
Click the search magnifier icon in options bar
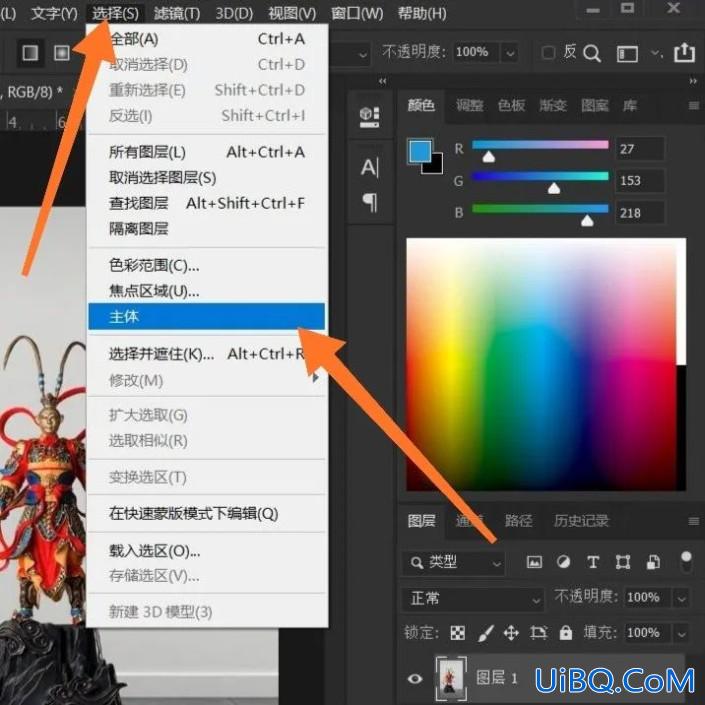point(592,54)
